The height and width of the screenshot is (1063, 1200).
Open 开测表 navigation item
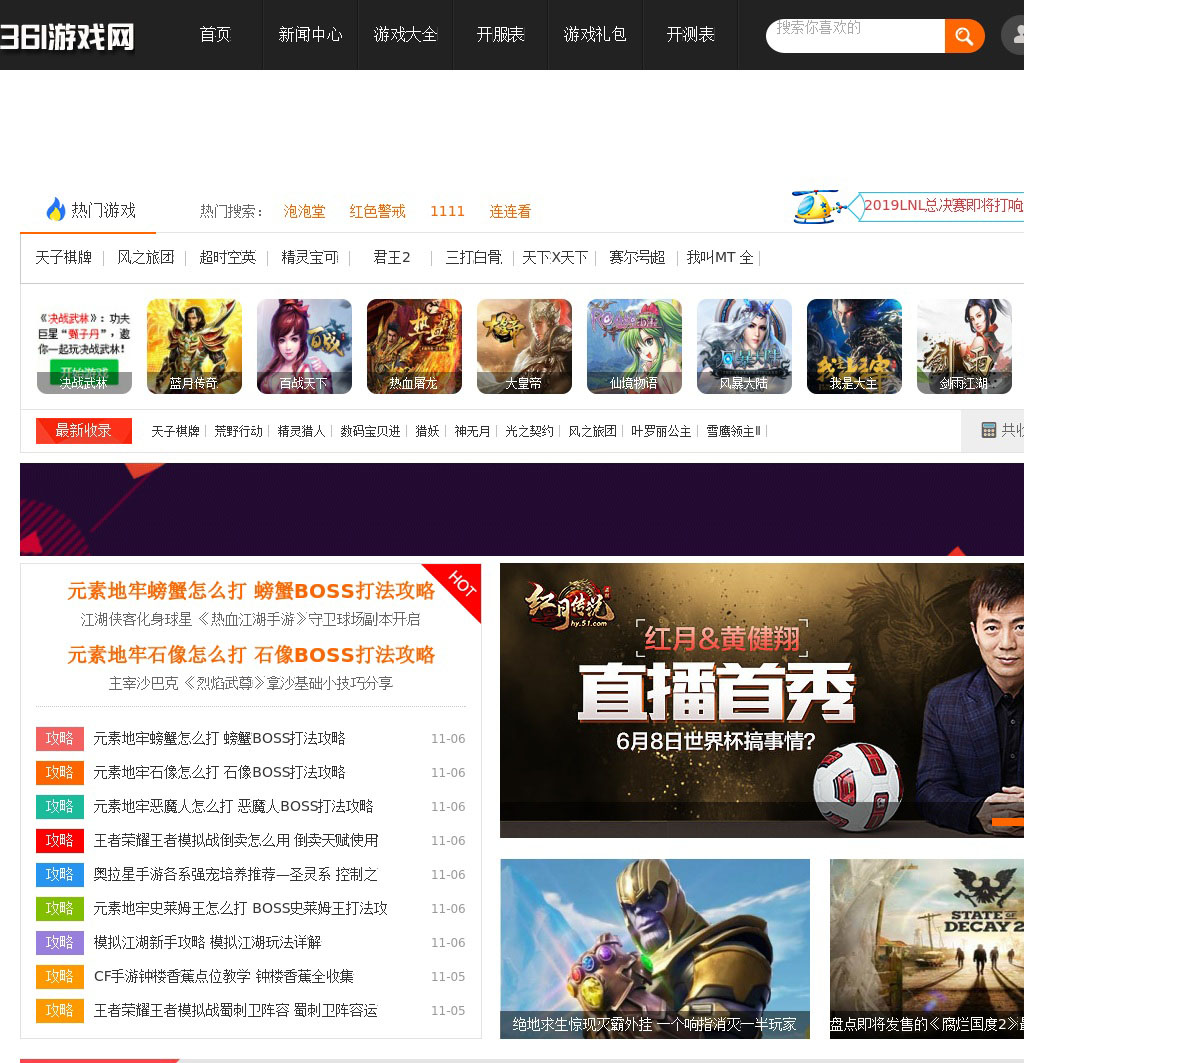coord(690,35)
